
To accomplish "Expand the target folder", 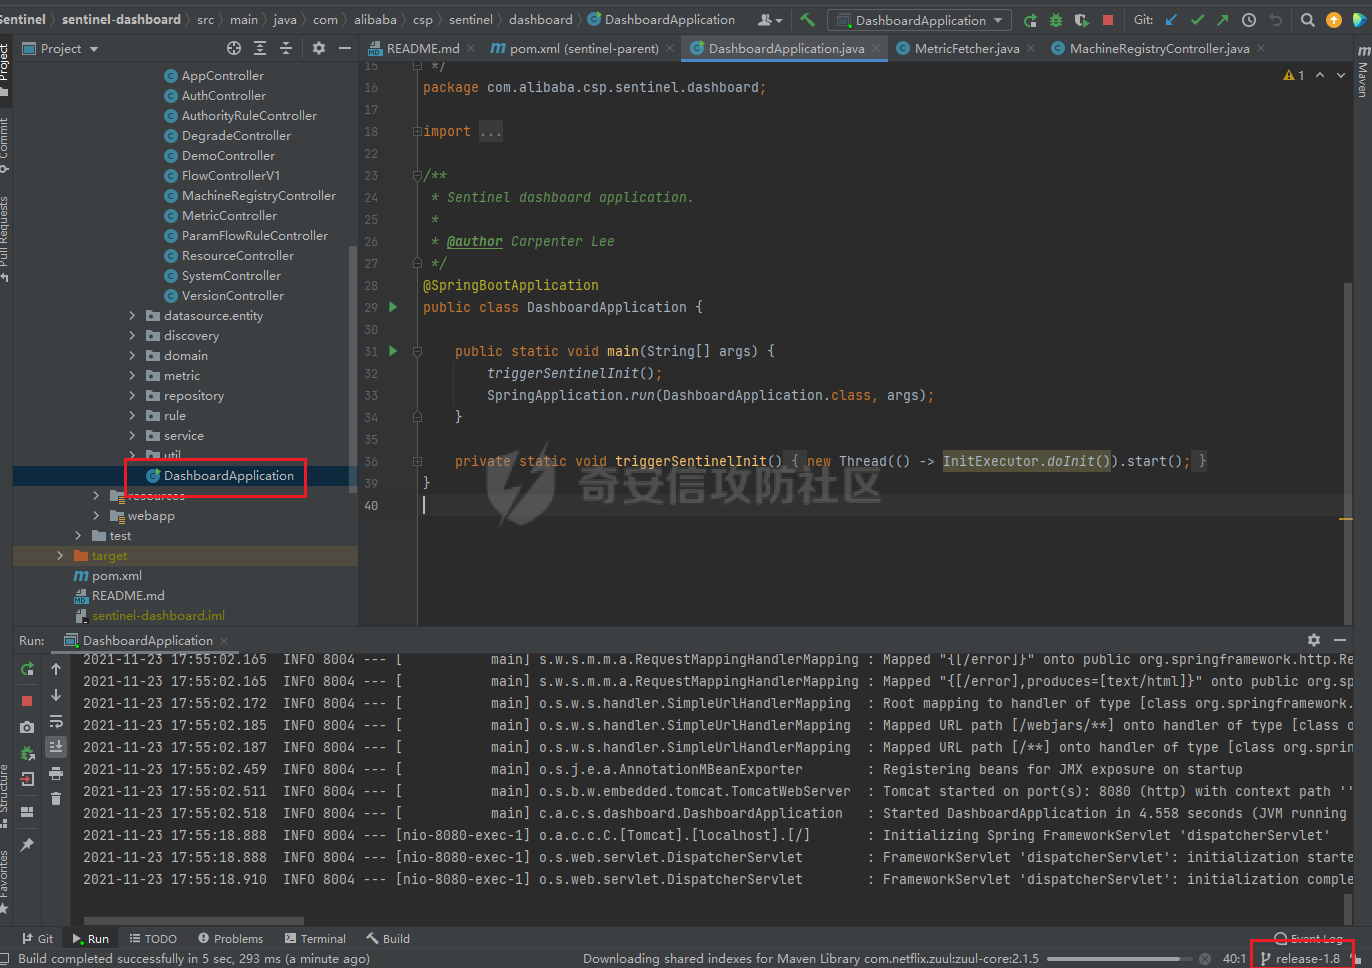I will [60, 555].
